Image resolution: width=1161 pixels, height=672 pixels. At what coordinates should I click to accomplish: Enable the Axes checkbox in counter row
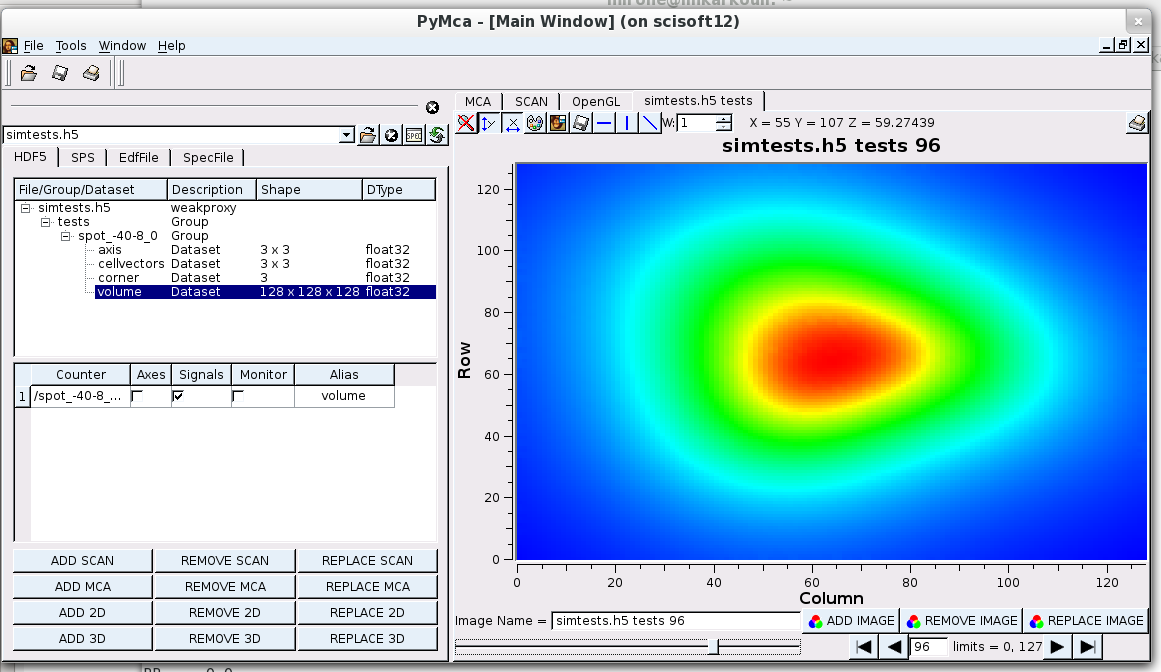coord(137,396)
